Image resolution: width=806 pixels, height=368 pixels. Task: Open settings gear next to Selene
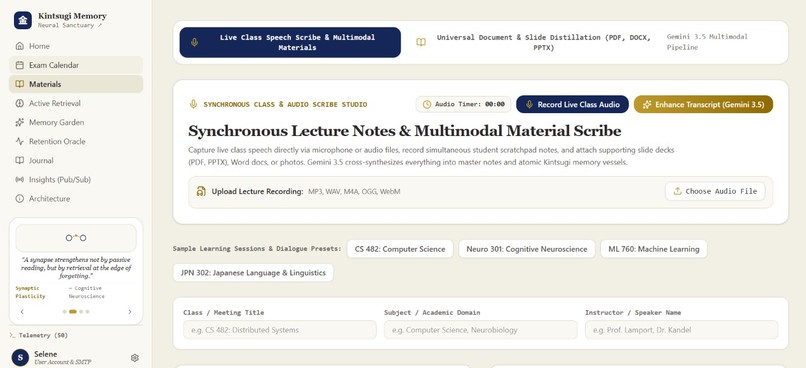pos(135,358)
